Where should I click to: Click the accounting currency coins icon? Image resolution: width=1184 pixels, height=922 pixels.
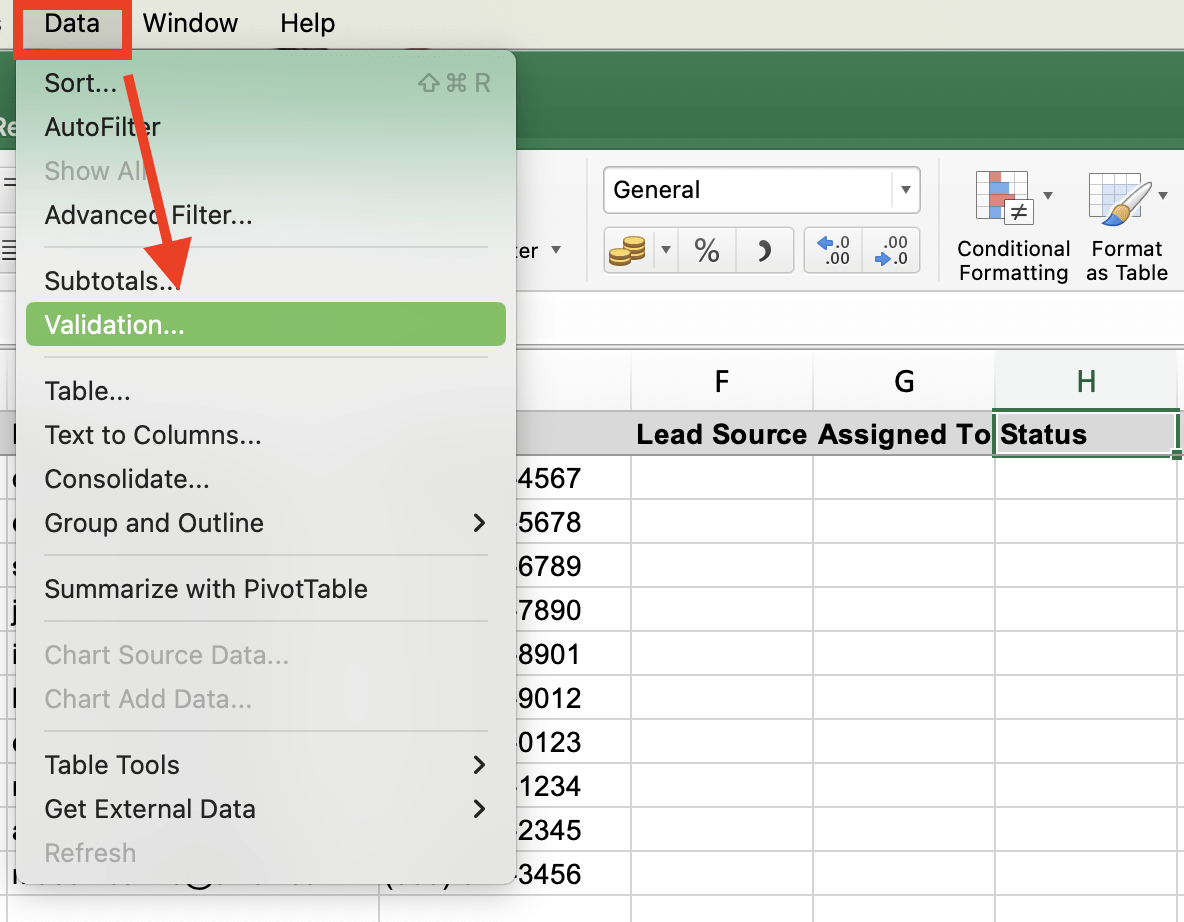628,250
